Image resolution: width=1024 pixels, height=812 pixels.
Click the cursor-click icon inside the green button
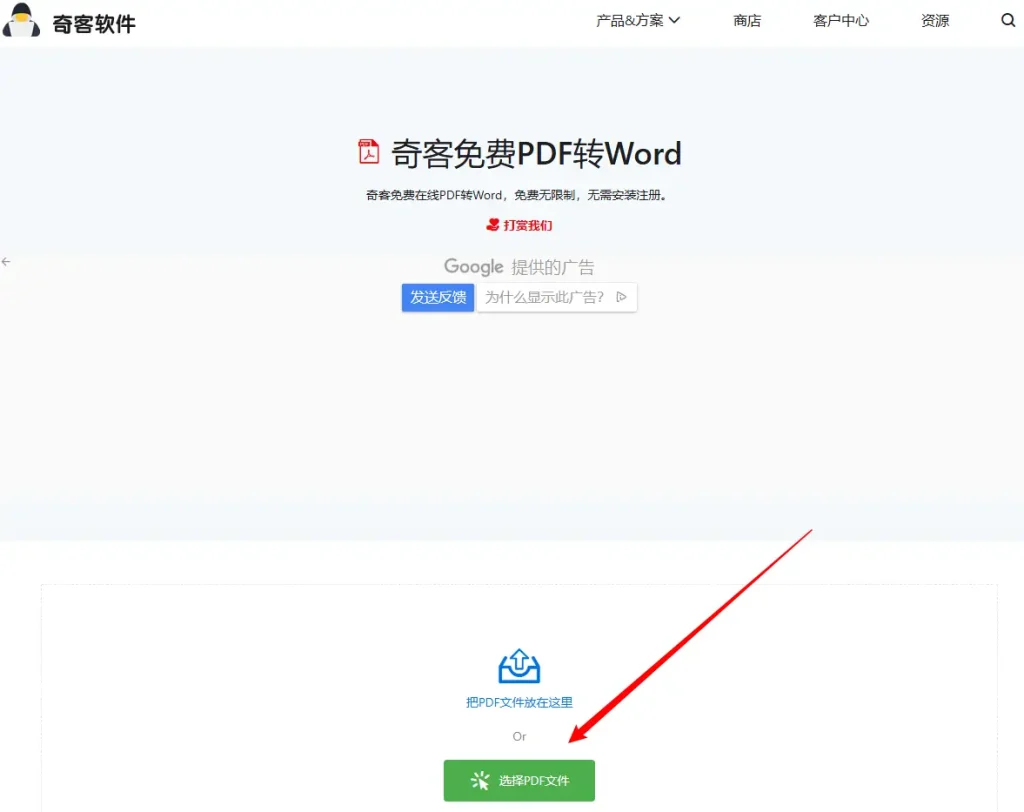click(x=480, y=780)
